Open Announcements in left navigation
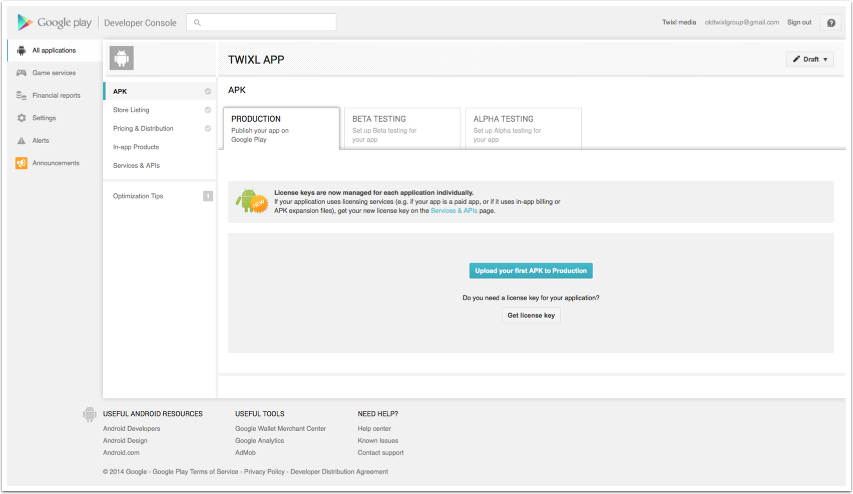The image size is (853, 494). [x=54, y=163]
